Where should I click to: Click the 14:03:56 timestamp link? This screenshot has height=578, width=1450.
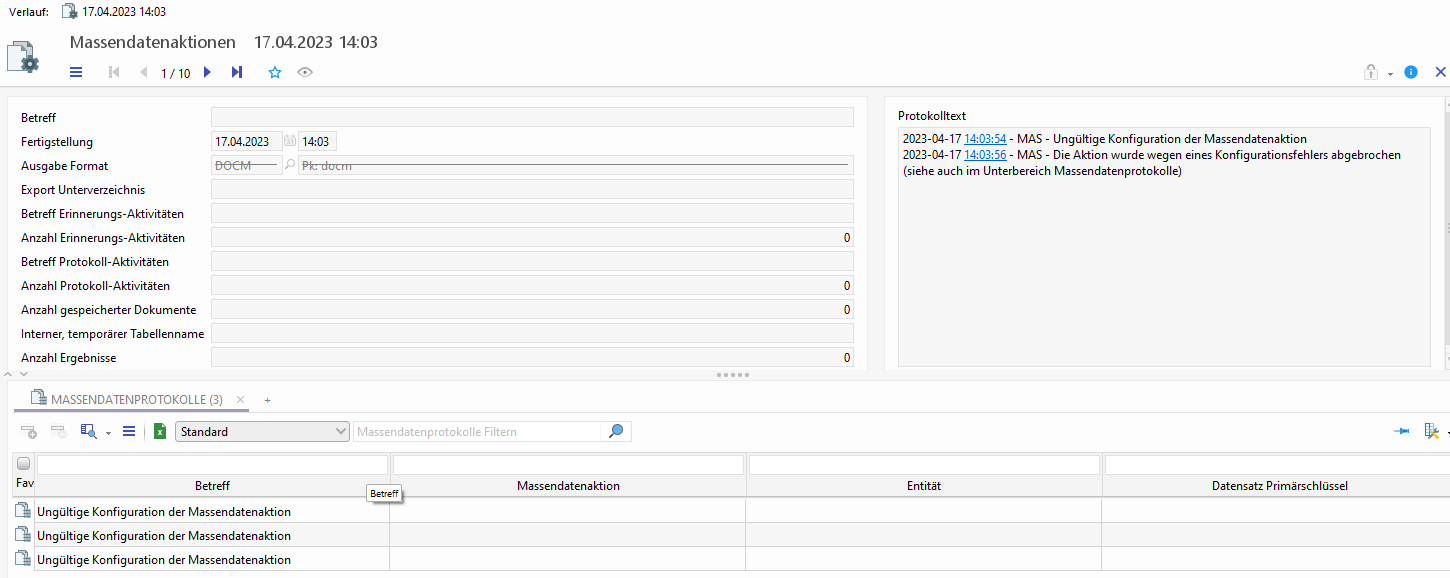click(985, 155)
